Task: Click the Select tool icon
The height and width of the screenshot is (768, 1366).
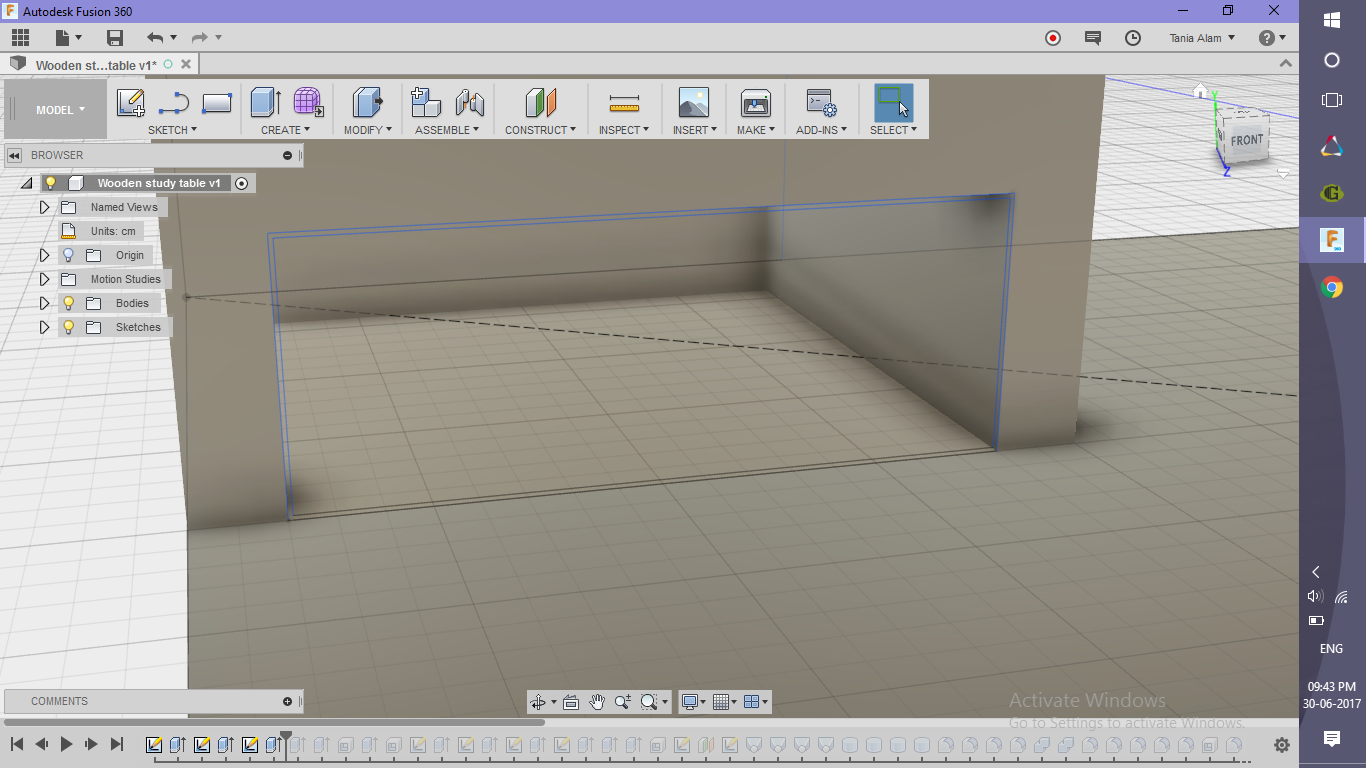Action: (893, 103)
